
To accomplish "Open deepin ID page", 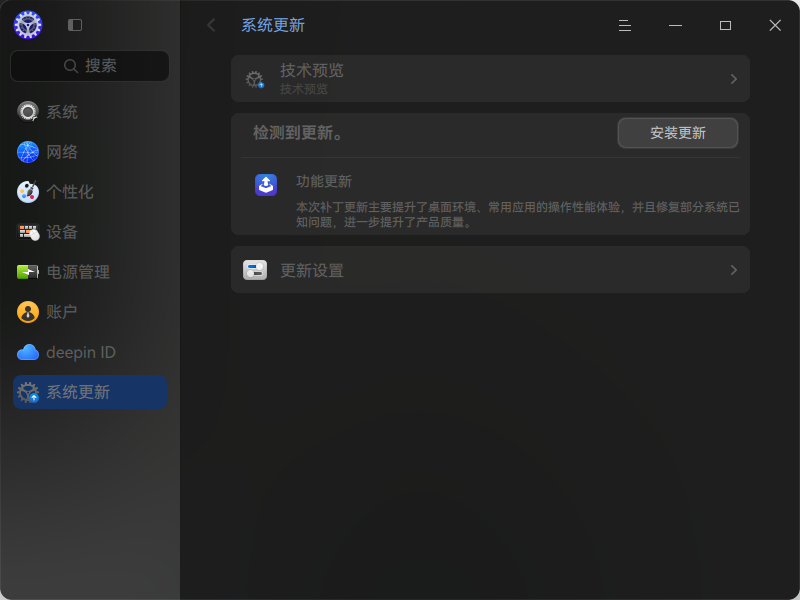I will [x=90, y=352].
